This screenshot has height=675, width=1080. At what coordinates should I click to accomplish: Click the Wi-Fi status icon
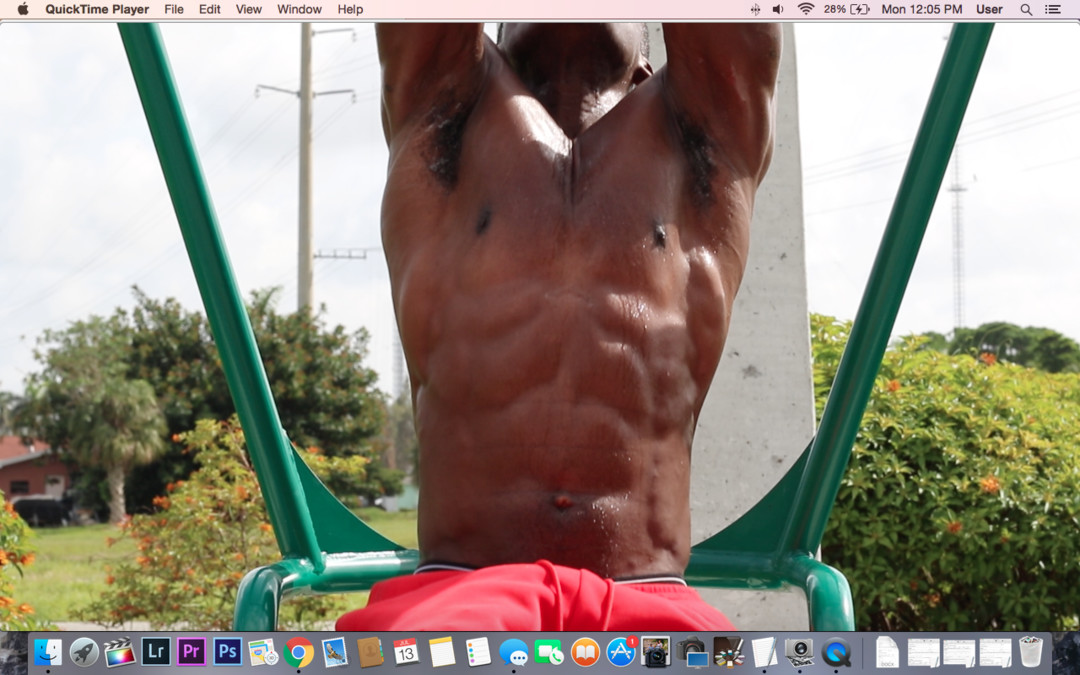805,9
